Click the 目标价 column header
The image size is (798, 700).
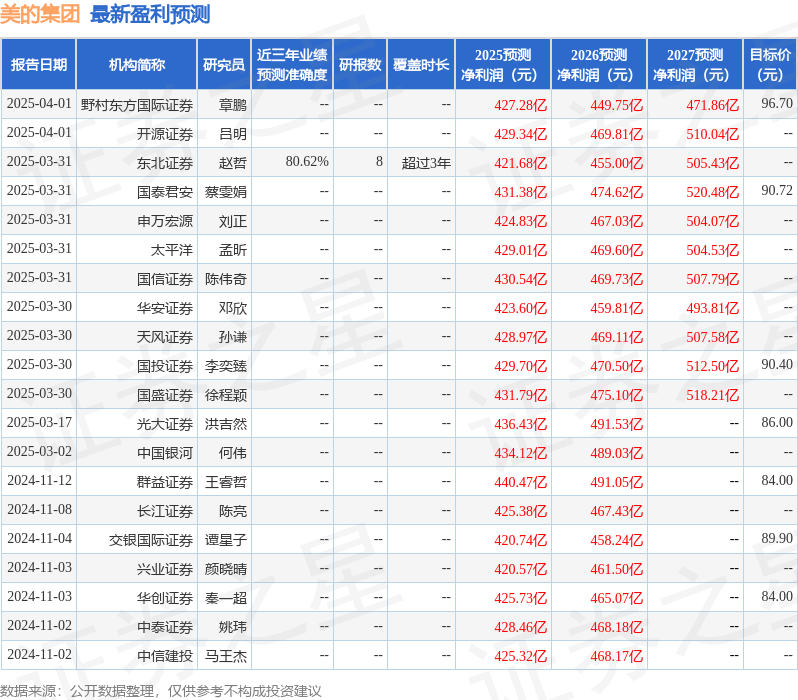point(771,65)
